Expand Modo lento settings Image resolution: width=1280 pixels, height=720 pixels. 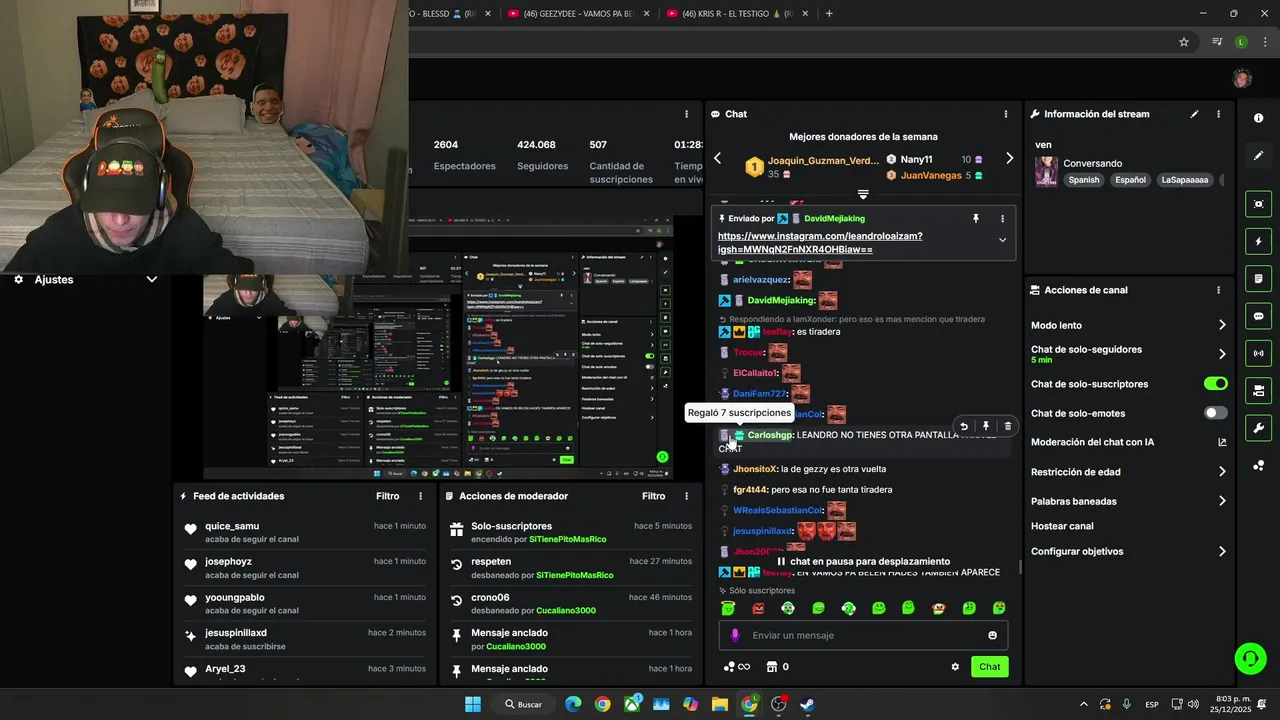coord(1222,325)
